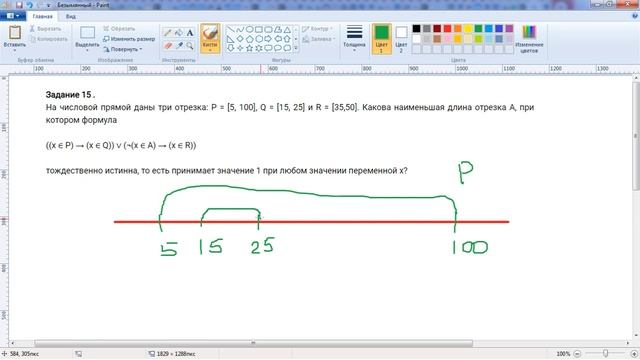Expand the shapes gallery with bottom arrow
Viewport: 640px width, 360px height.
pyautogui.click(x=296, y=49)
